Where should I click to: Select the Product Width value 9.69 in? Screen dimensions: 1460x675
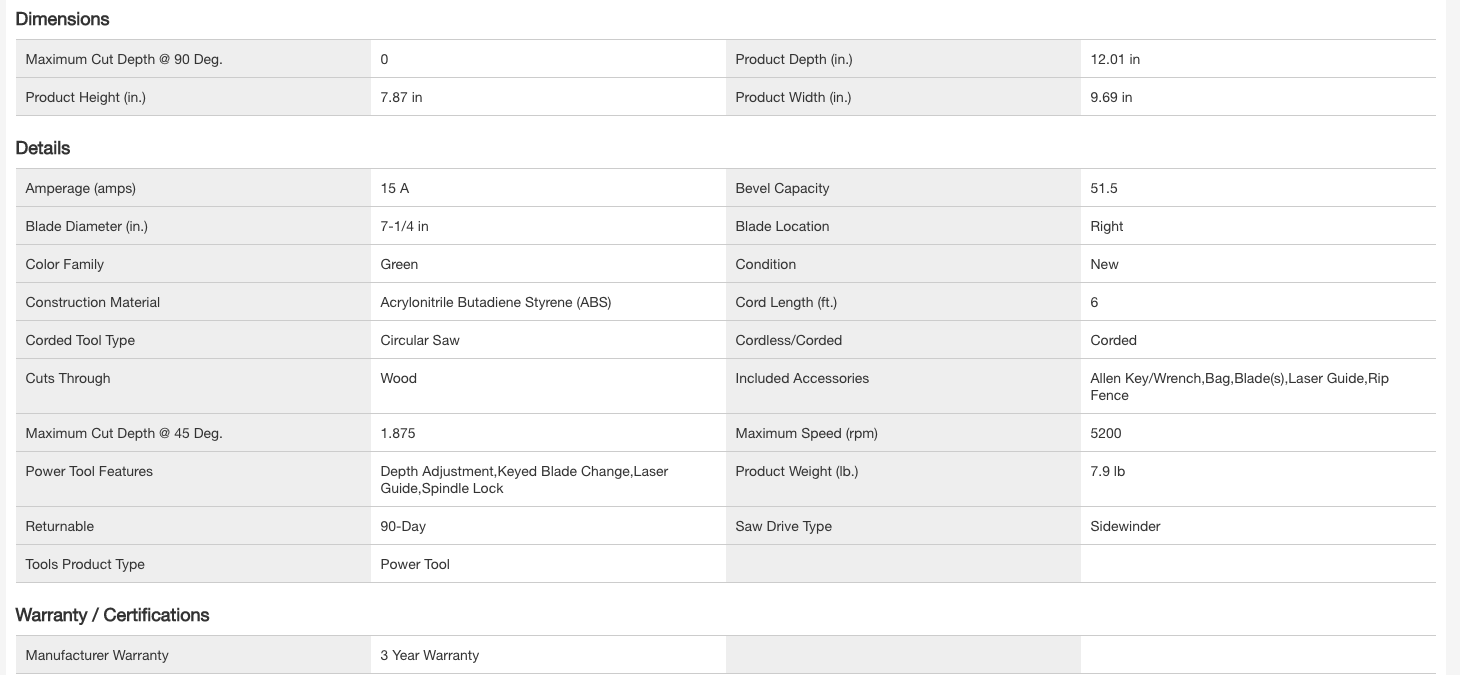pos(1111,97)
